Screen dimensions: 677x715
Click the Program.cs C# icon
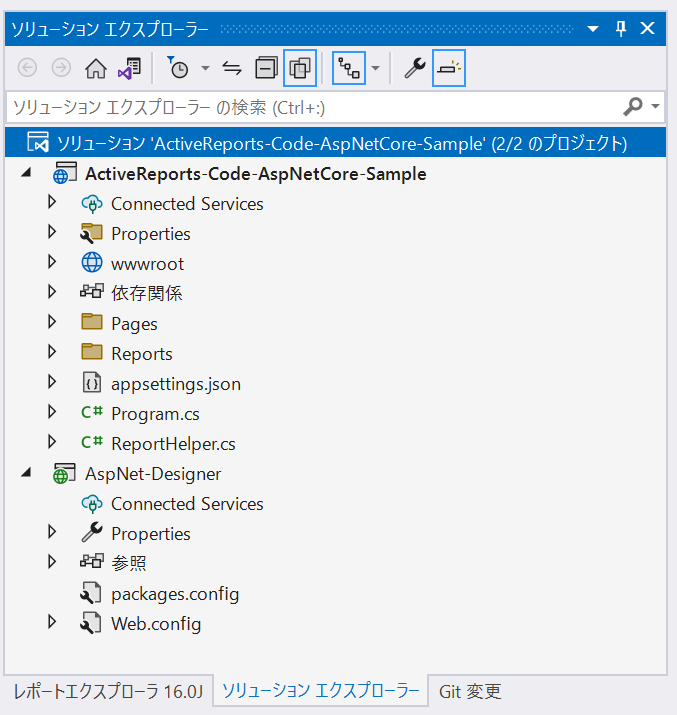coord(92,412)
